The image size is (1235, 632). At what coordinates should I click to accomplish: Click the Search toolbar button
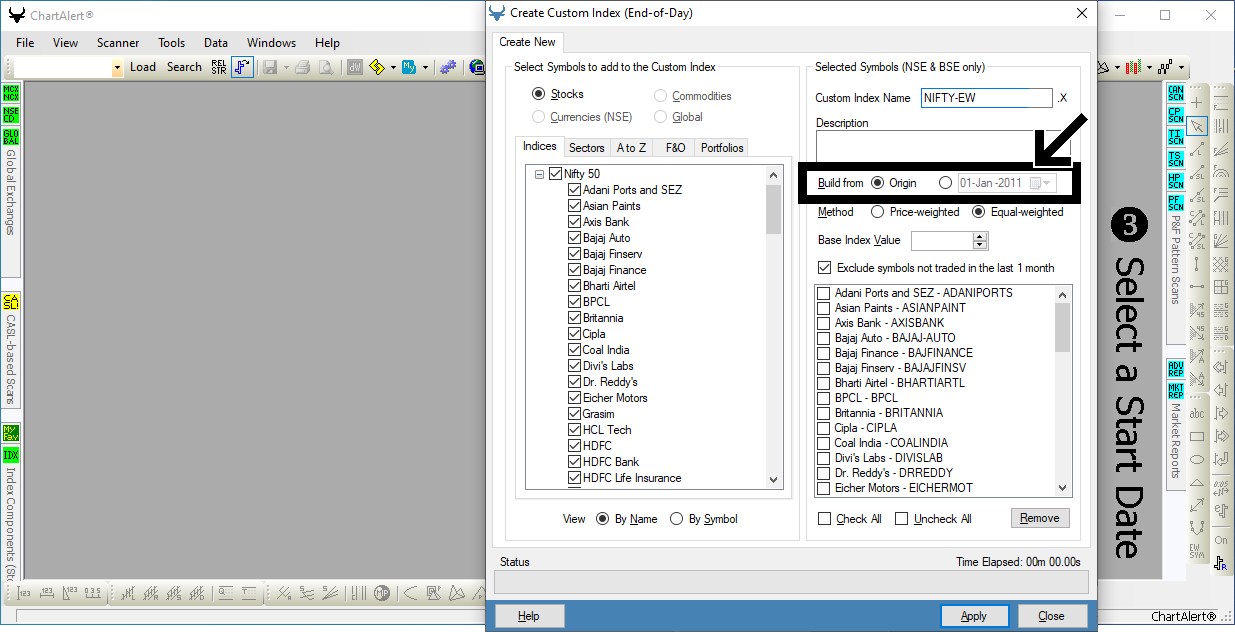[x=184, y=67]
